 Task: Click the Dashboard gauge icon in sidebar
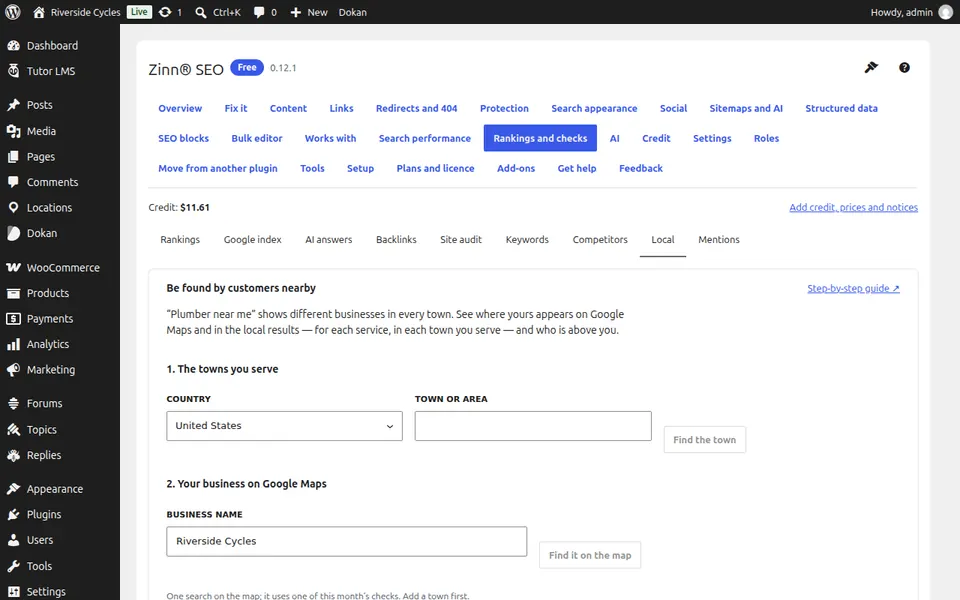click(13, 45)
